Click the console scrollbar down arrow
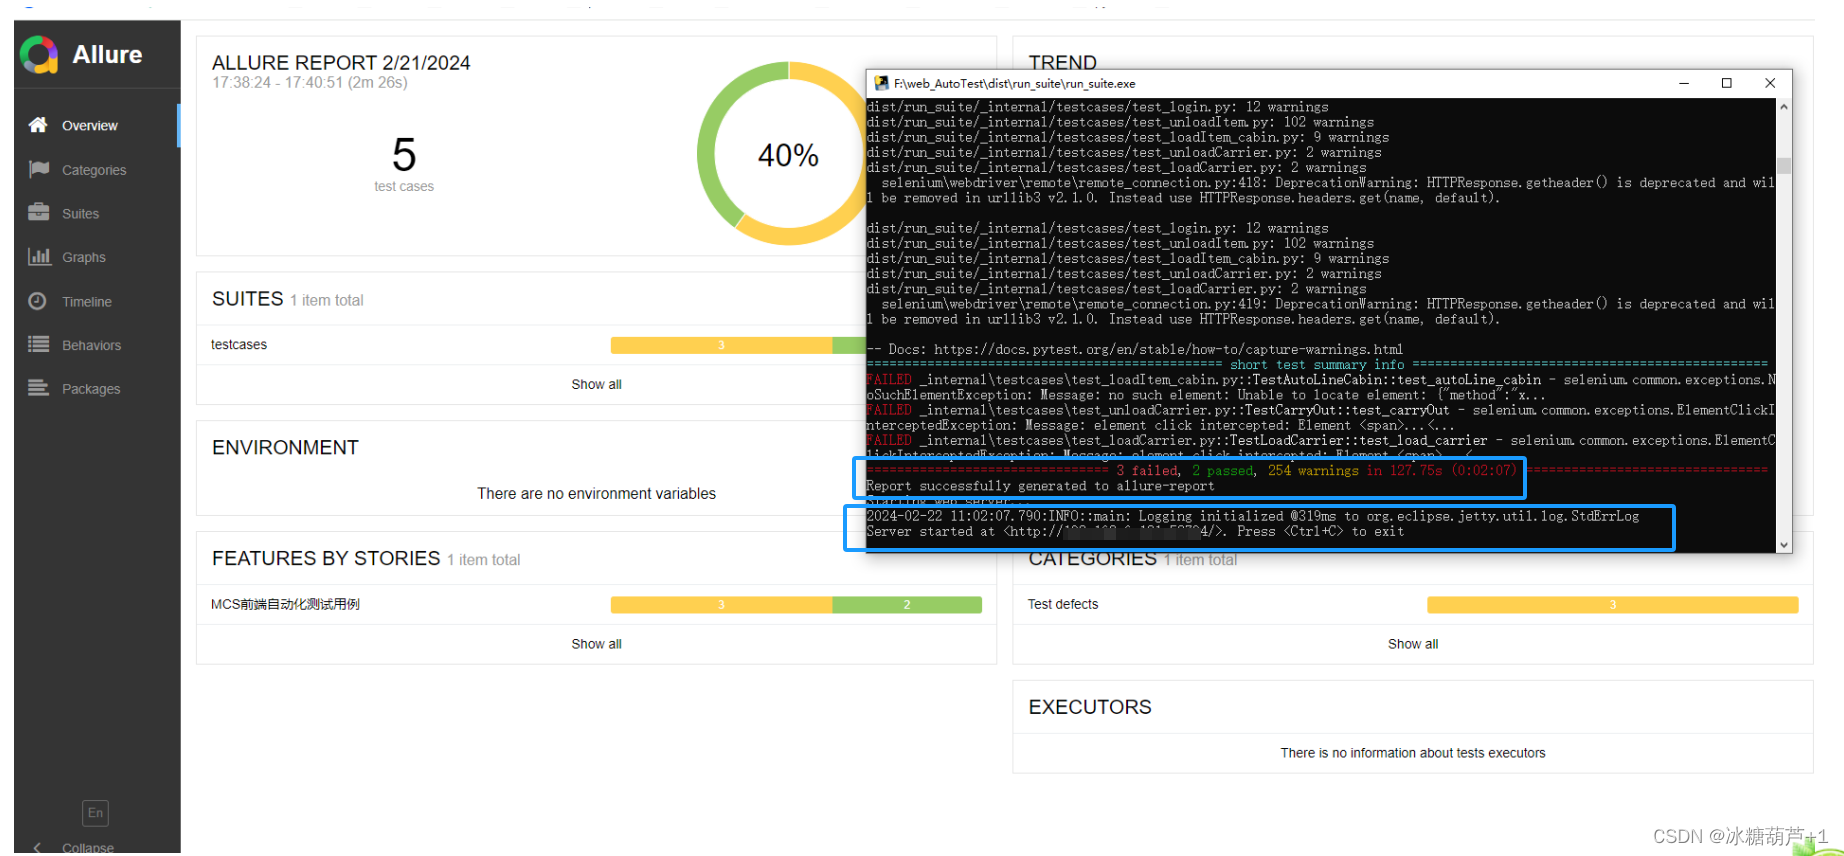This screenshot has width=1844, height=856. click(1784, 545)
